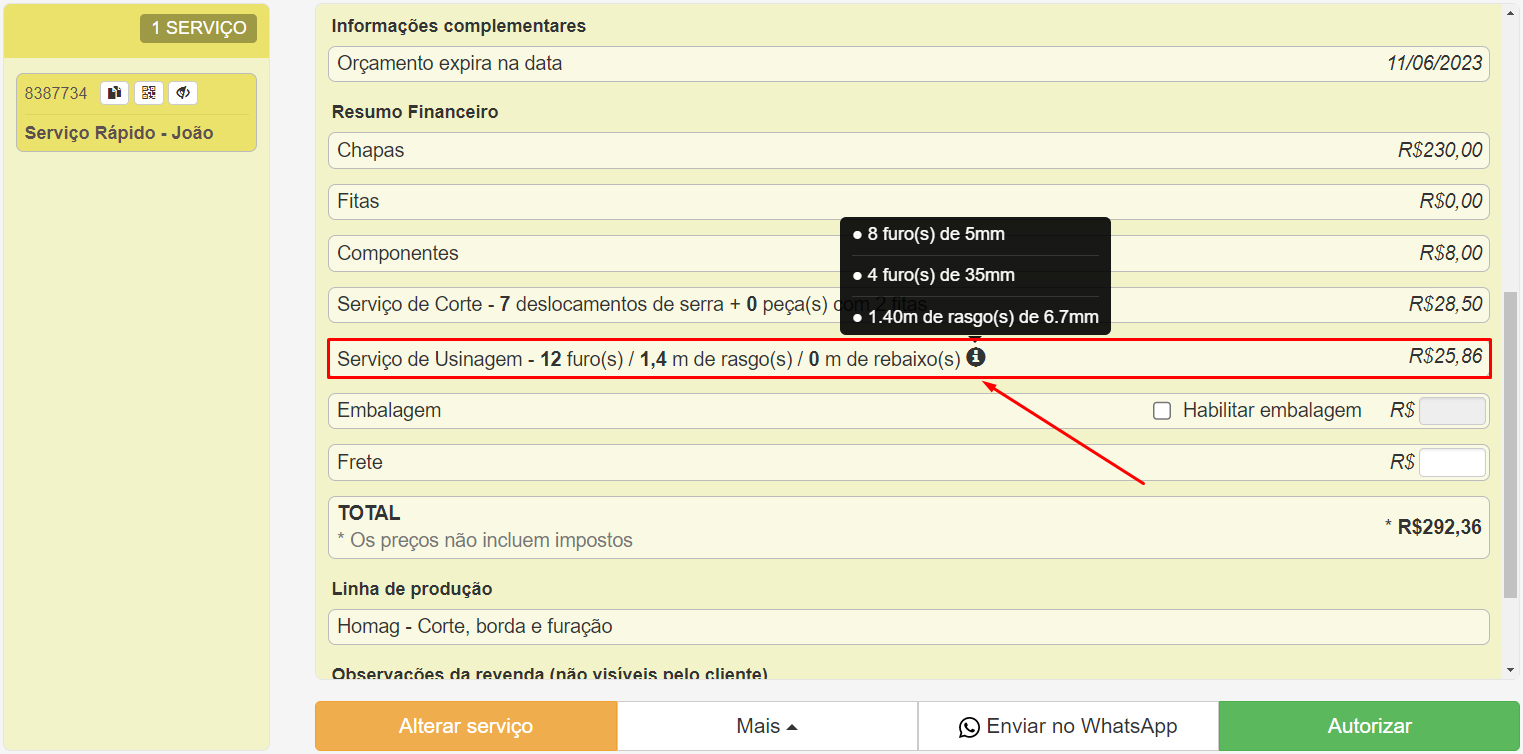Viewport: 1523px width, 754px height.
Task: Click the Serviço de Usinagem value R$25,86
Action: pos(1446,356)
